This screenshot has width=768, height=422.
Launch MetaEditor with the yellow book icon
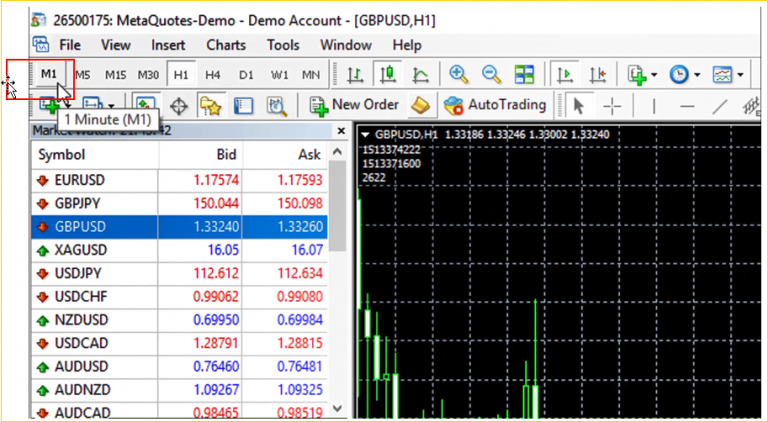pos(420,105)
